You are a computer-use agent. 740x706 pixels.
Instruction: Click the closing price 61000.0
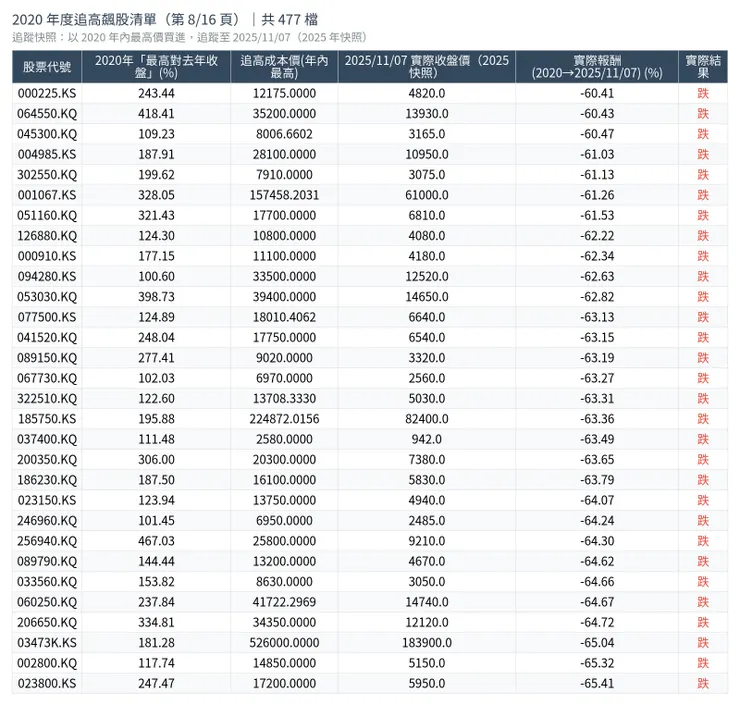tap(427, 195)
